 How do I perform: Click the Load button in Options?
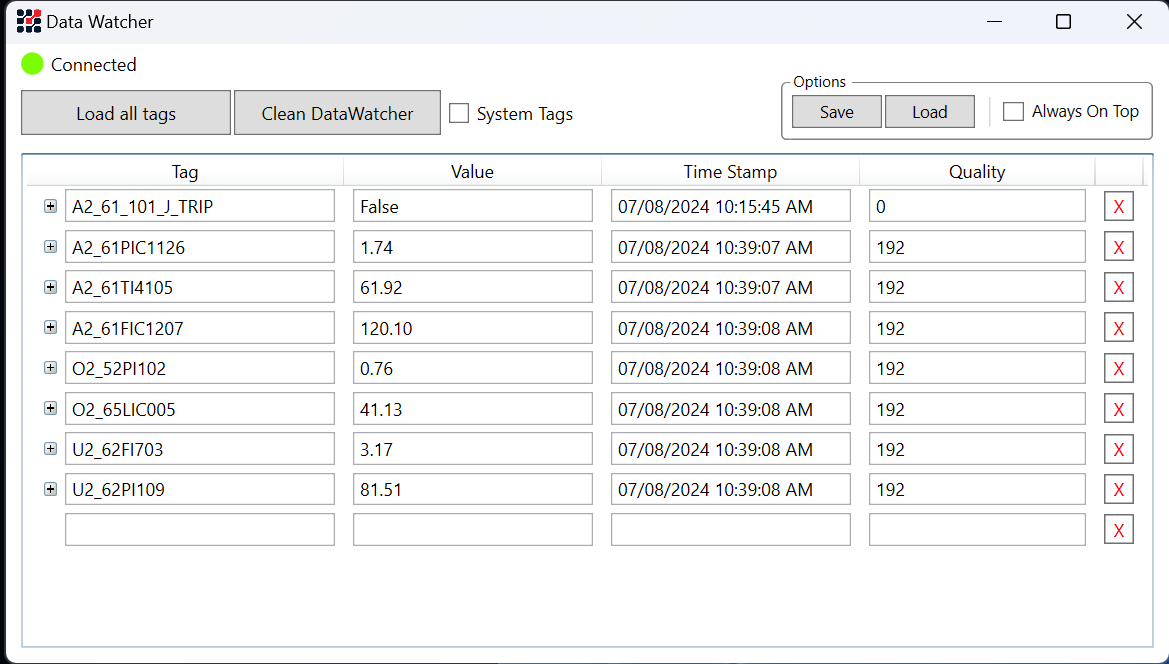point(929,112)
